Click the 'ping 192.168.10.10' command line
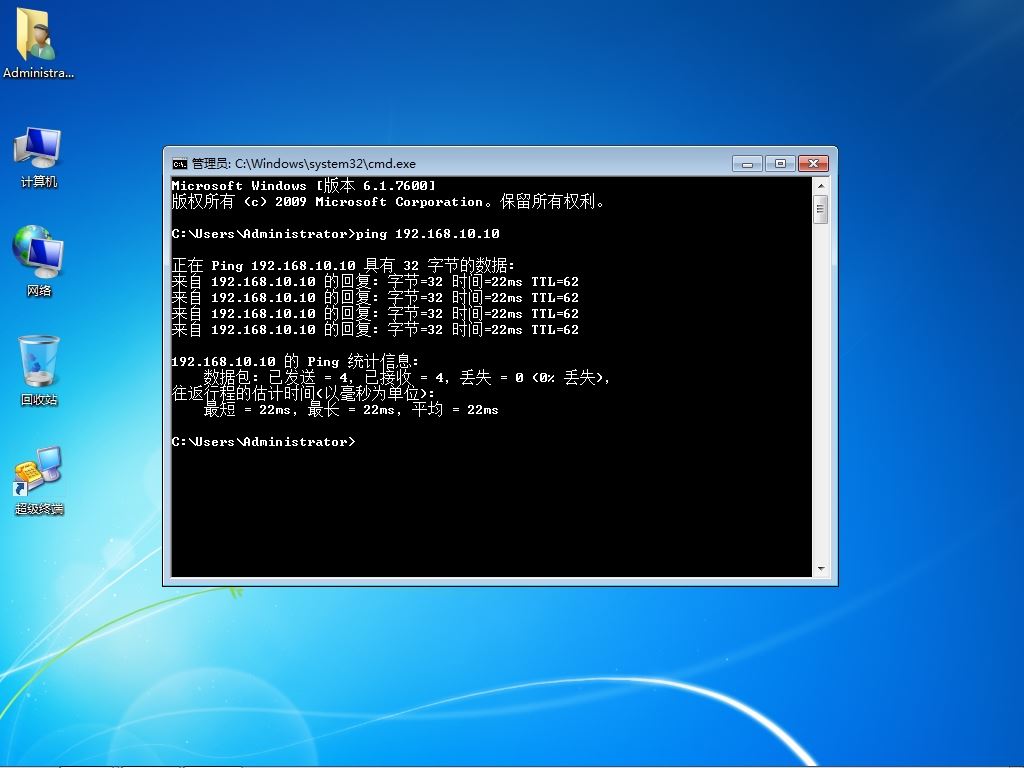Screen dimensions: 1024x768 click(x=336, y=234)
